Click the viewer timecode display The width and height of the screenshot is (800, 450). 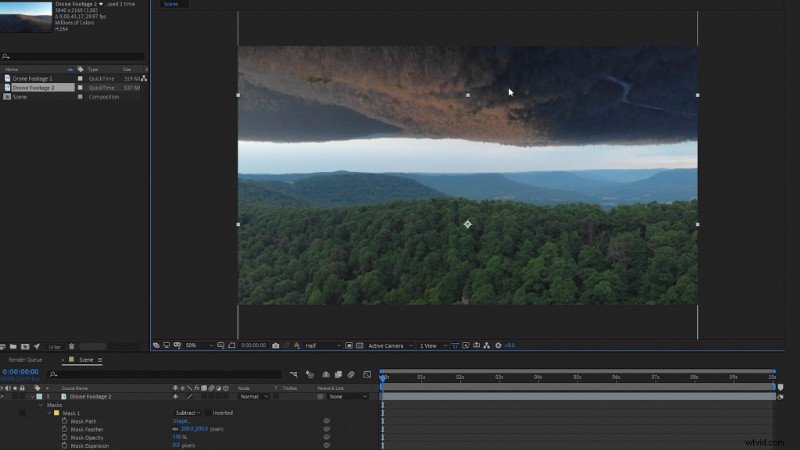click(253, 345)
